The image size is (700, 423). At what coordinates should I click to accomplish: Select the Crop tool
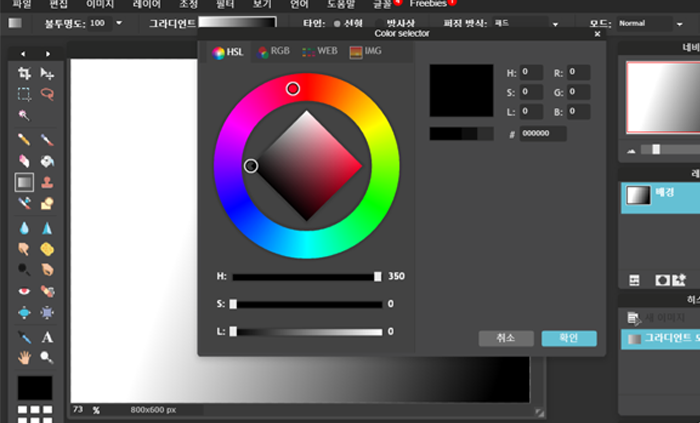[25, 74]
